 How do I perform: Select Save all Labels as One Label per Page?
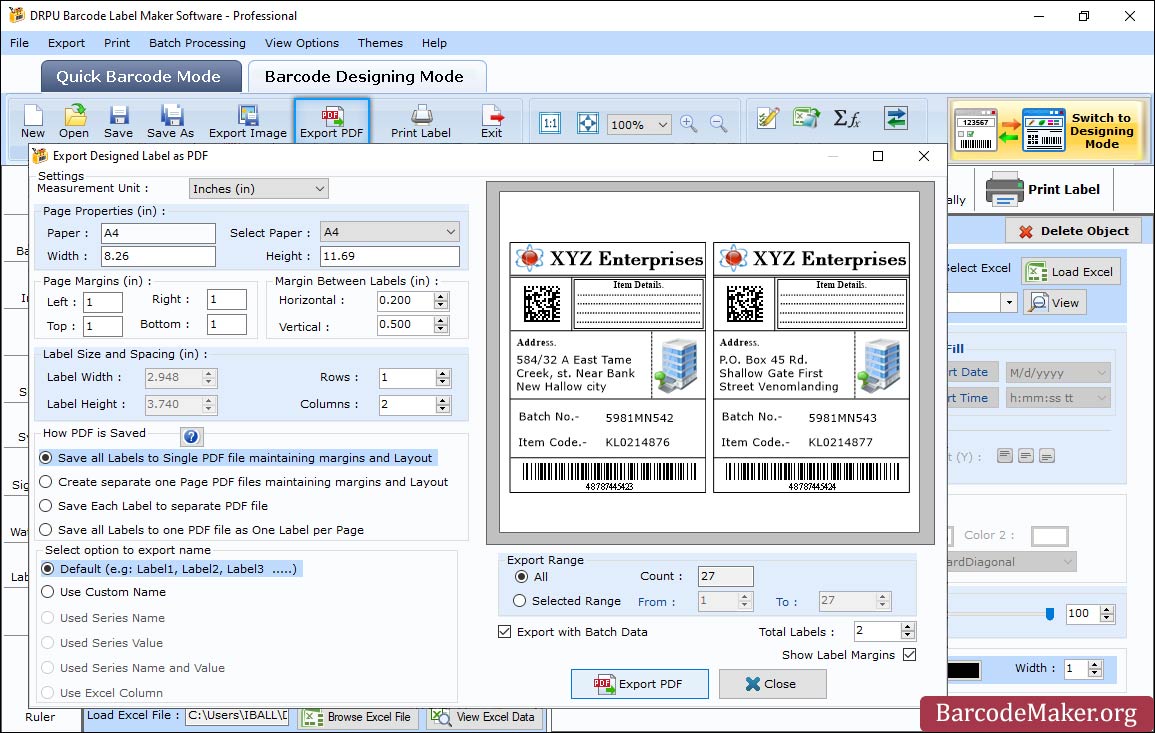coord(202,530)
